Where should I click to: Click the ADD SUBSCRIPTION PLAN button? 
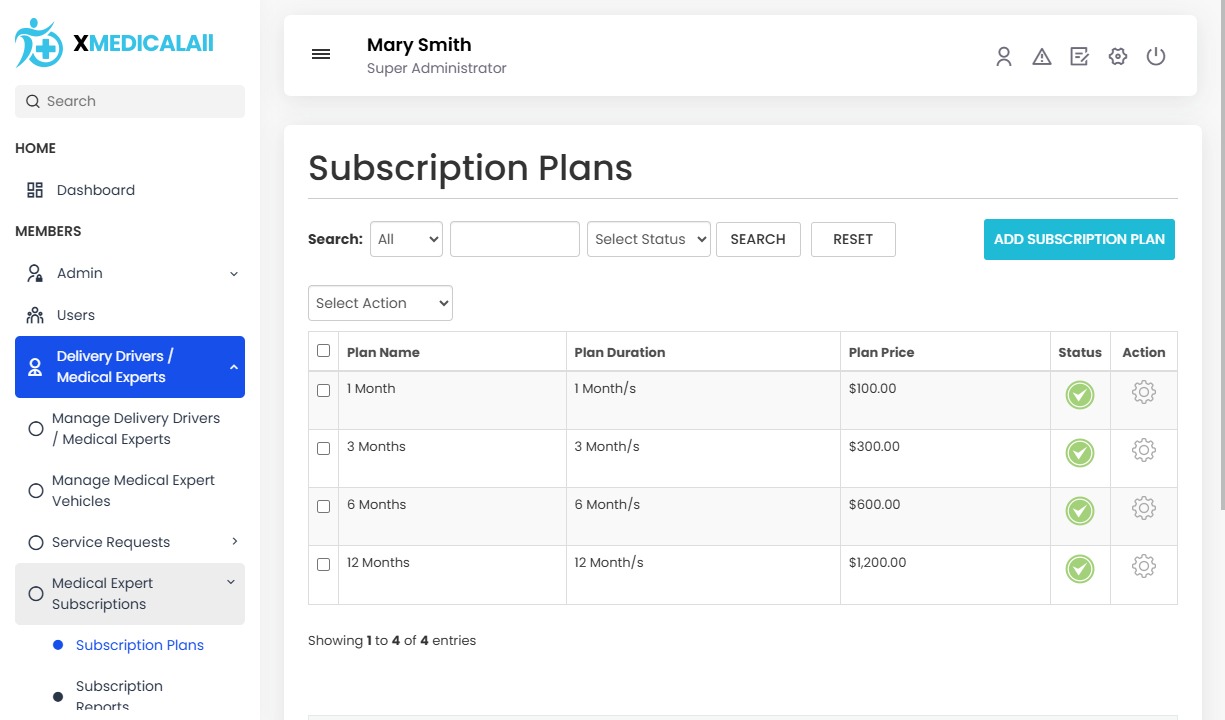1079,239
